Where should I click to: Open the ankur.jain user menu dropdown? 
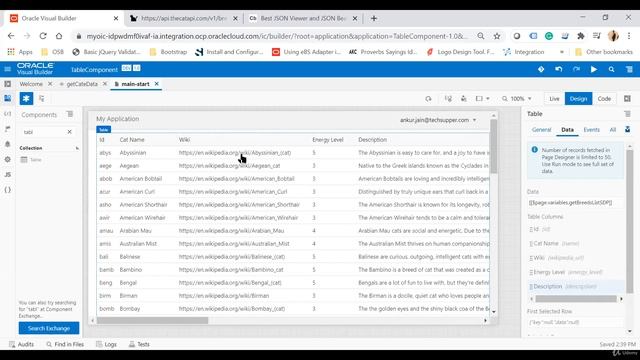pos(438,120)
